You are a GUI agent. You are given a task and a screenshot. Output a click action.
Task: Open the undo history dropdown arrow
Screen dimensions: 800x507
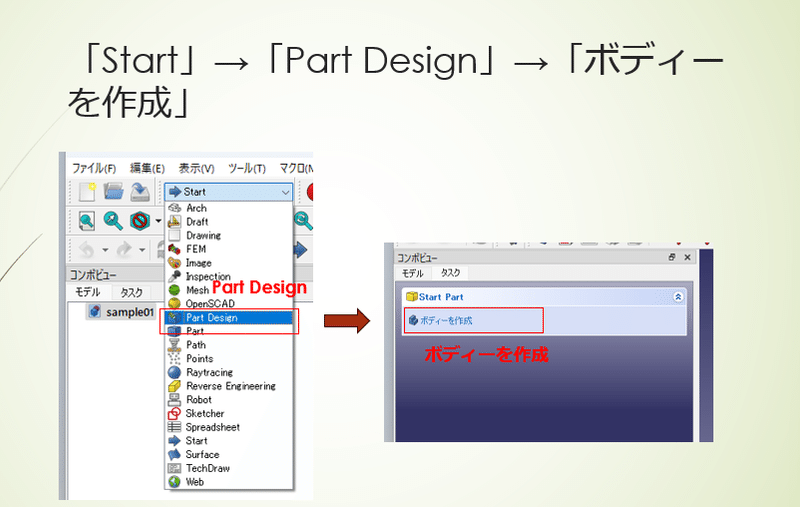(105, 250)
